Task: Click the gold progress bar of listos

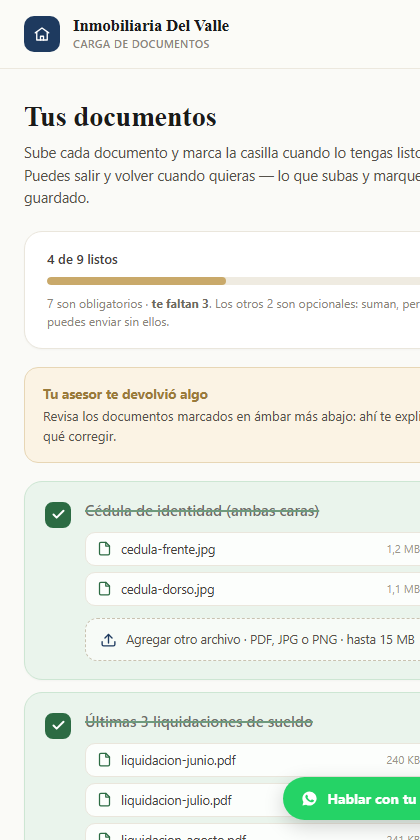Action: coord(136,281)
